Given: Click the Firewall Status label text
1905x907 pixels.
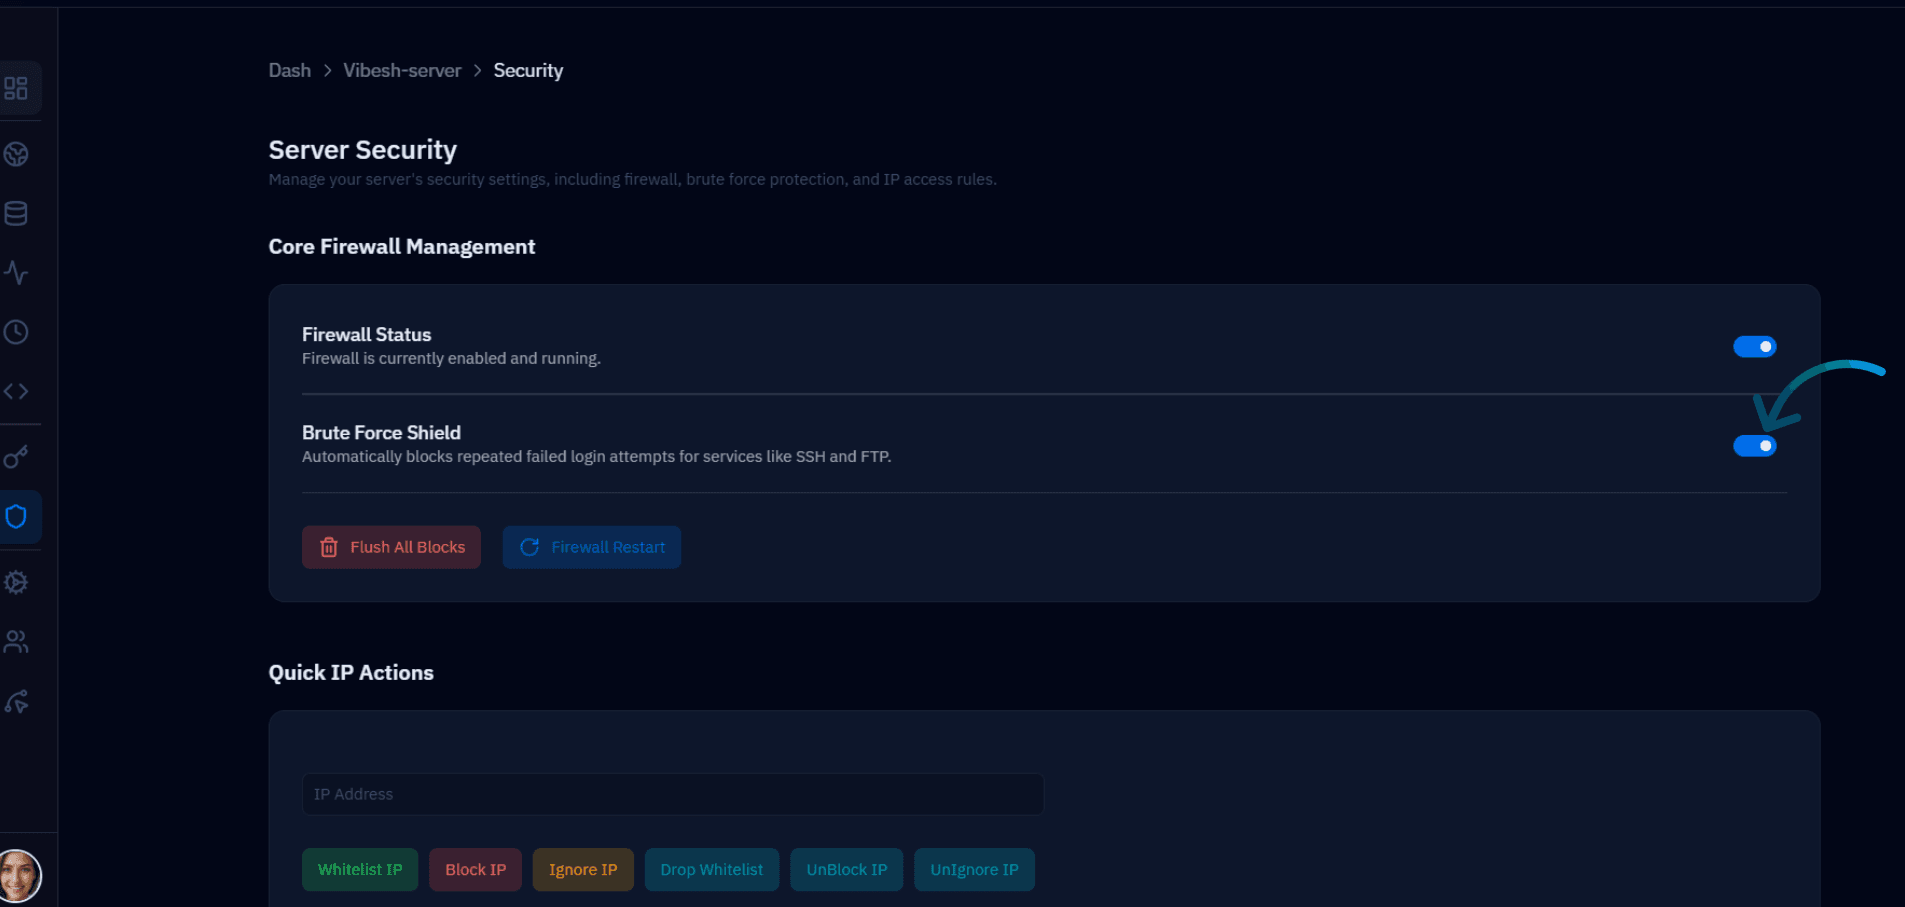Looking at the screenshot, I should [x=367, y=334].
